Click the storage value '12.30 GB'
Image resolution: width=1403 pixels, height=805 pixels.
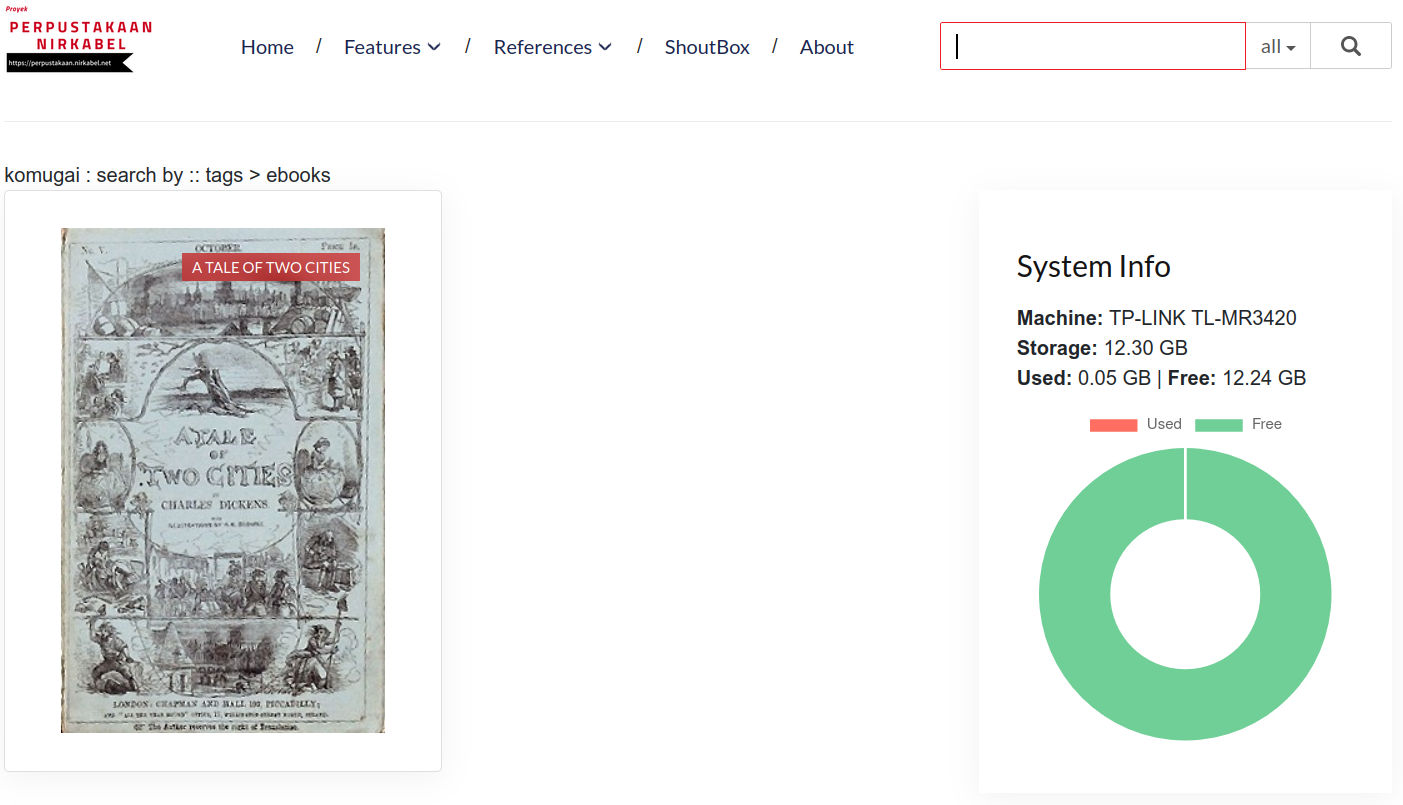(x=1146, y=348)
